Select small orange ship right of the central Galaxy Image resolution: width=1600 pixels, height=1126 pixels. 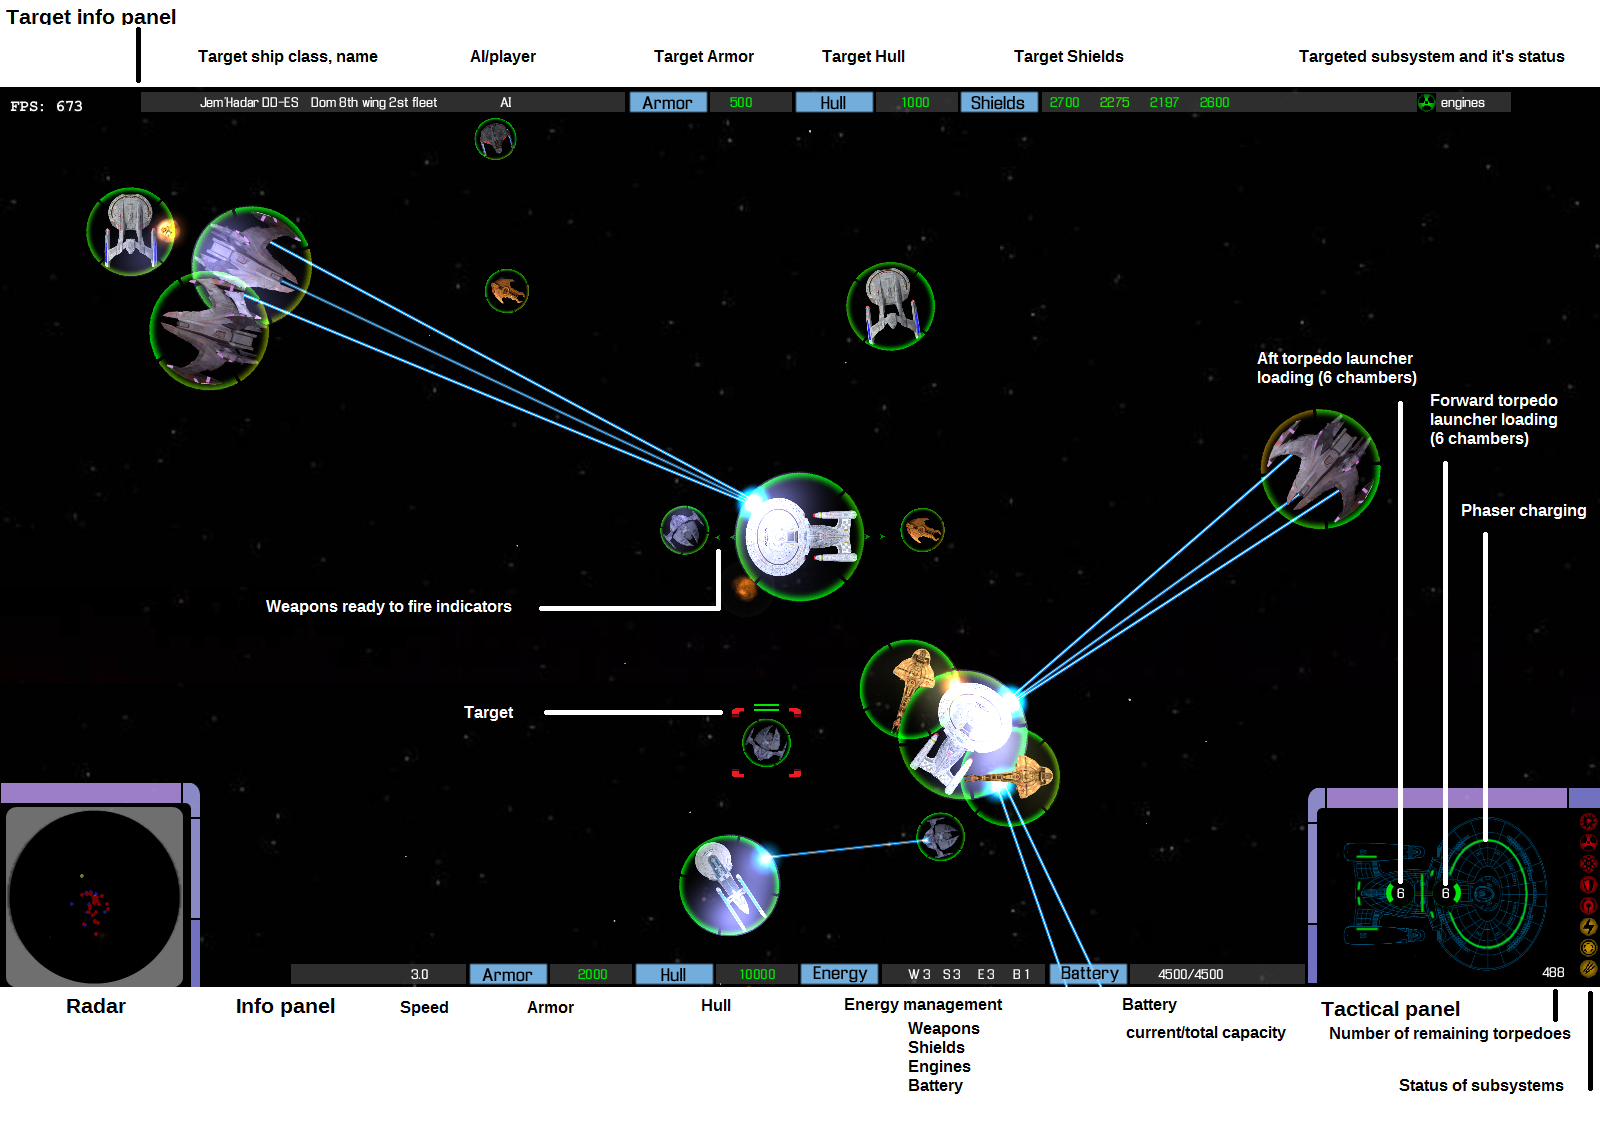click(x=922, y=530)
